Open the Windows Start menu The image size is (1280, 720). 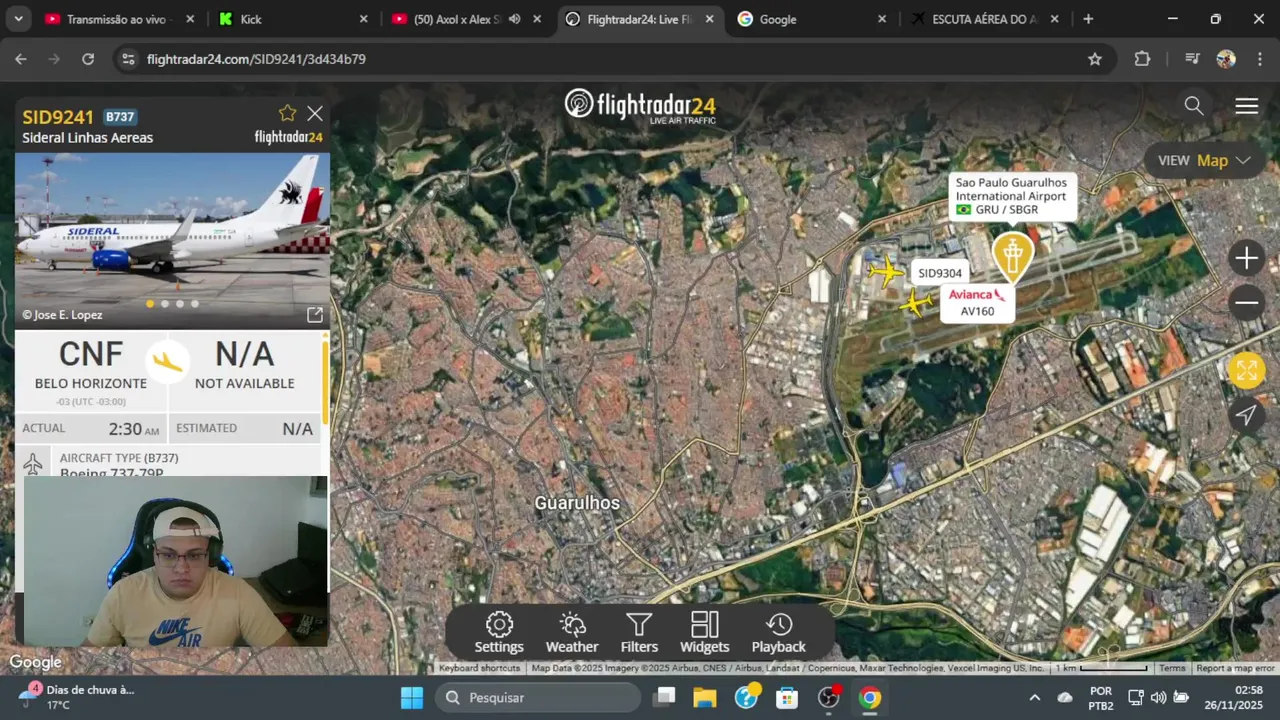tap(412, 698)
